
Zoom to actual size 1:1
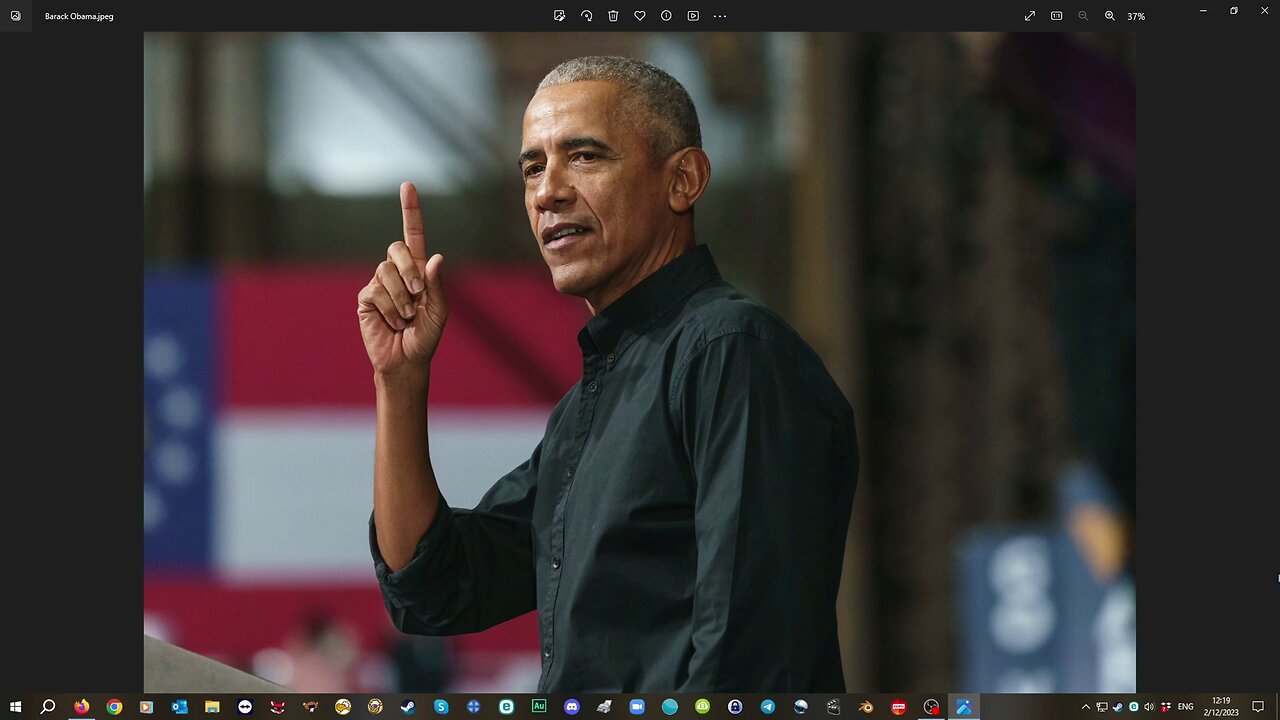click(1056, 16)
